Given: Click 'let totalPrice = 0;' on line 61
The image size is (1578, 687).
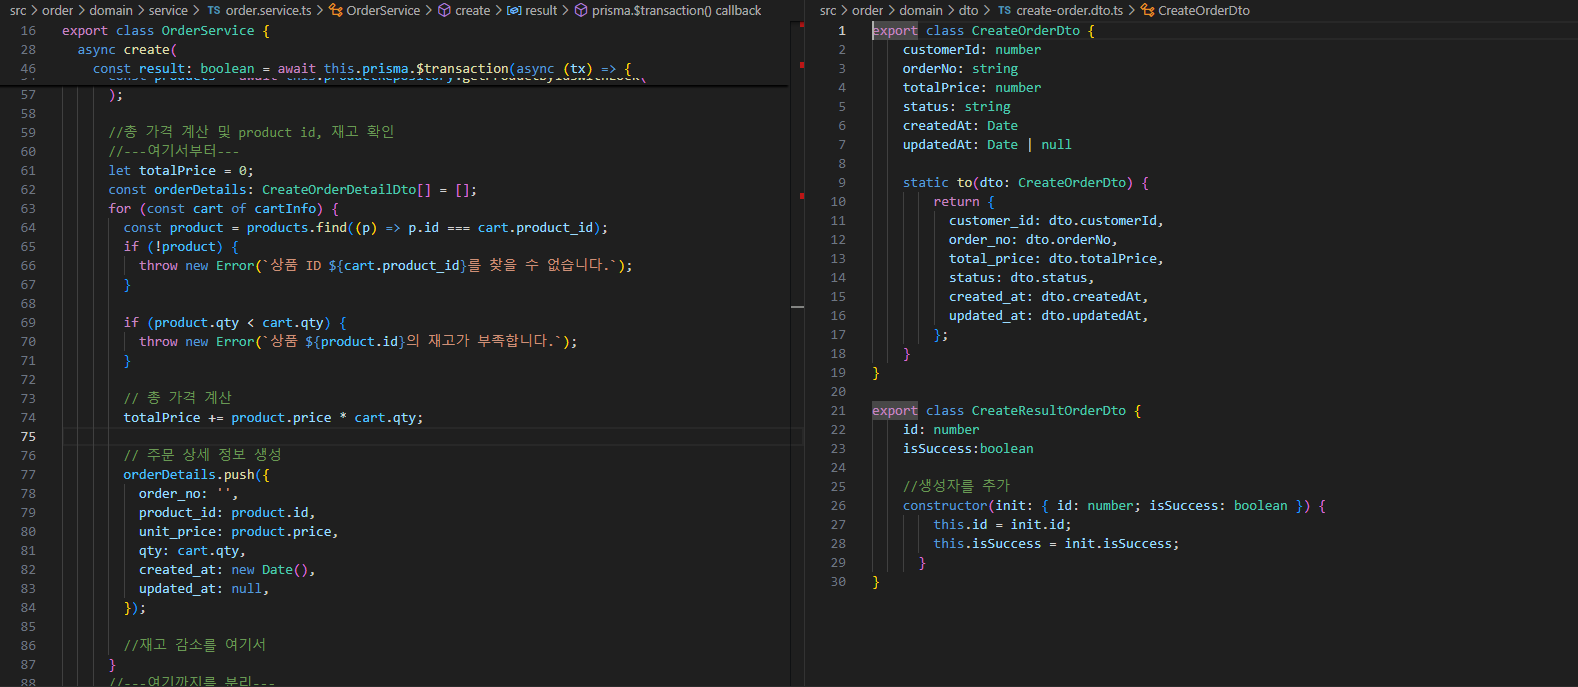Looking at the screenshot, I should point(181,171).
